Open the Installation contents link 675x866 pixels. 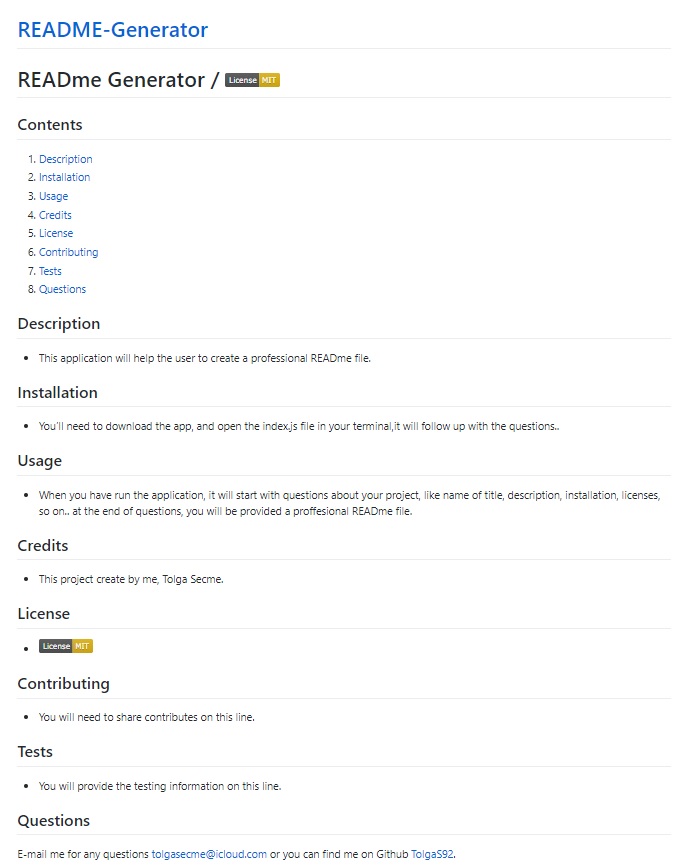pos(64,177)
